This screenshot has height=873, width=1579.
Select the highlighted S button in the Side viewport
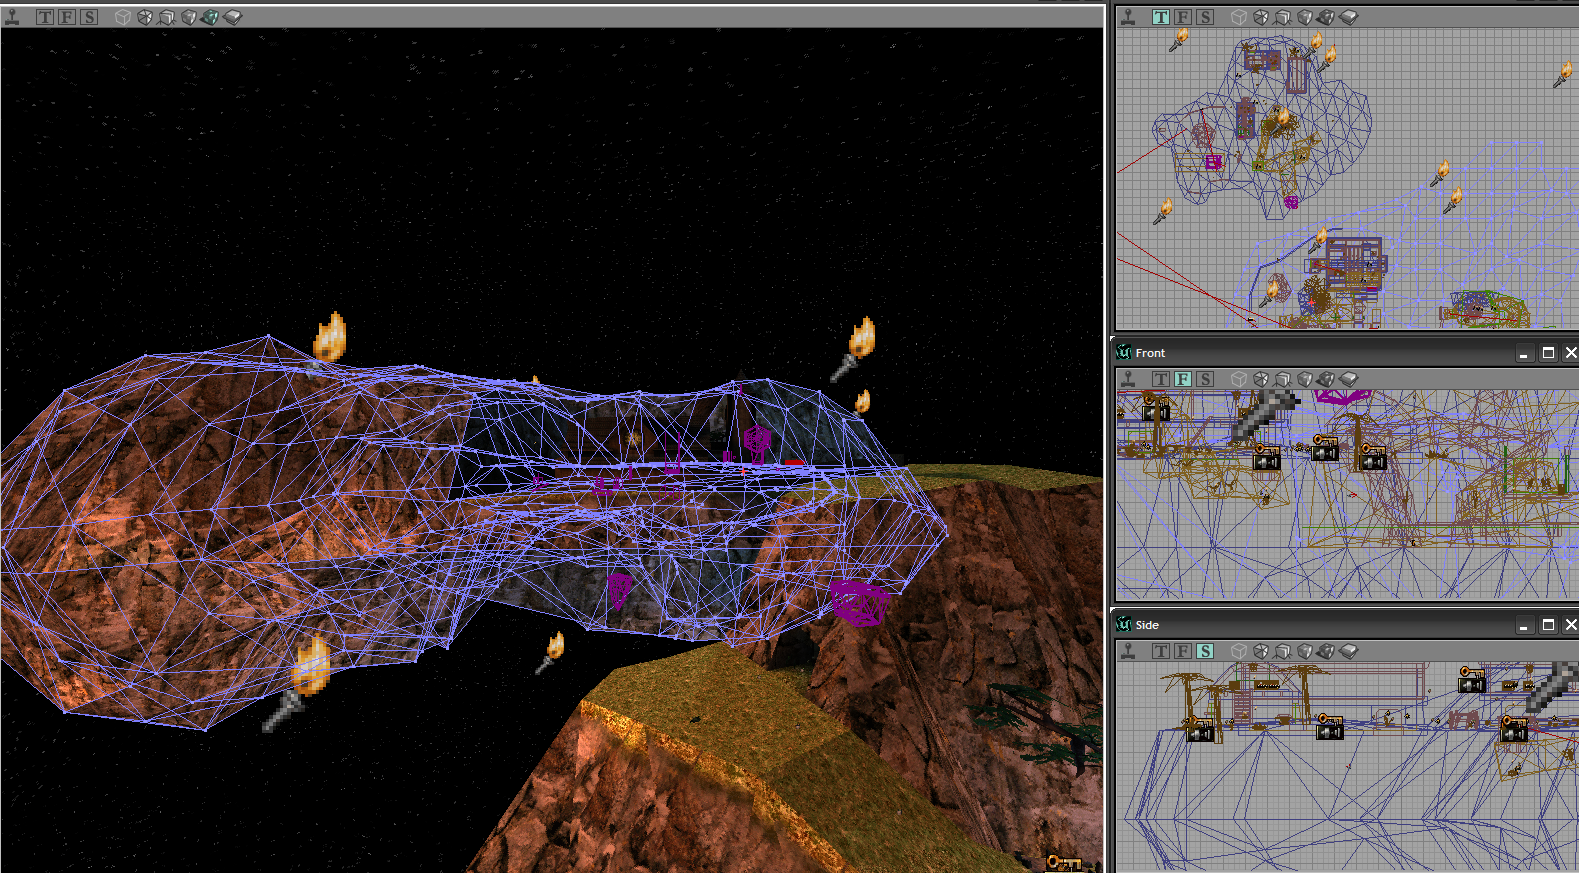[x=1205, y=651]
